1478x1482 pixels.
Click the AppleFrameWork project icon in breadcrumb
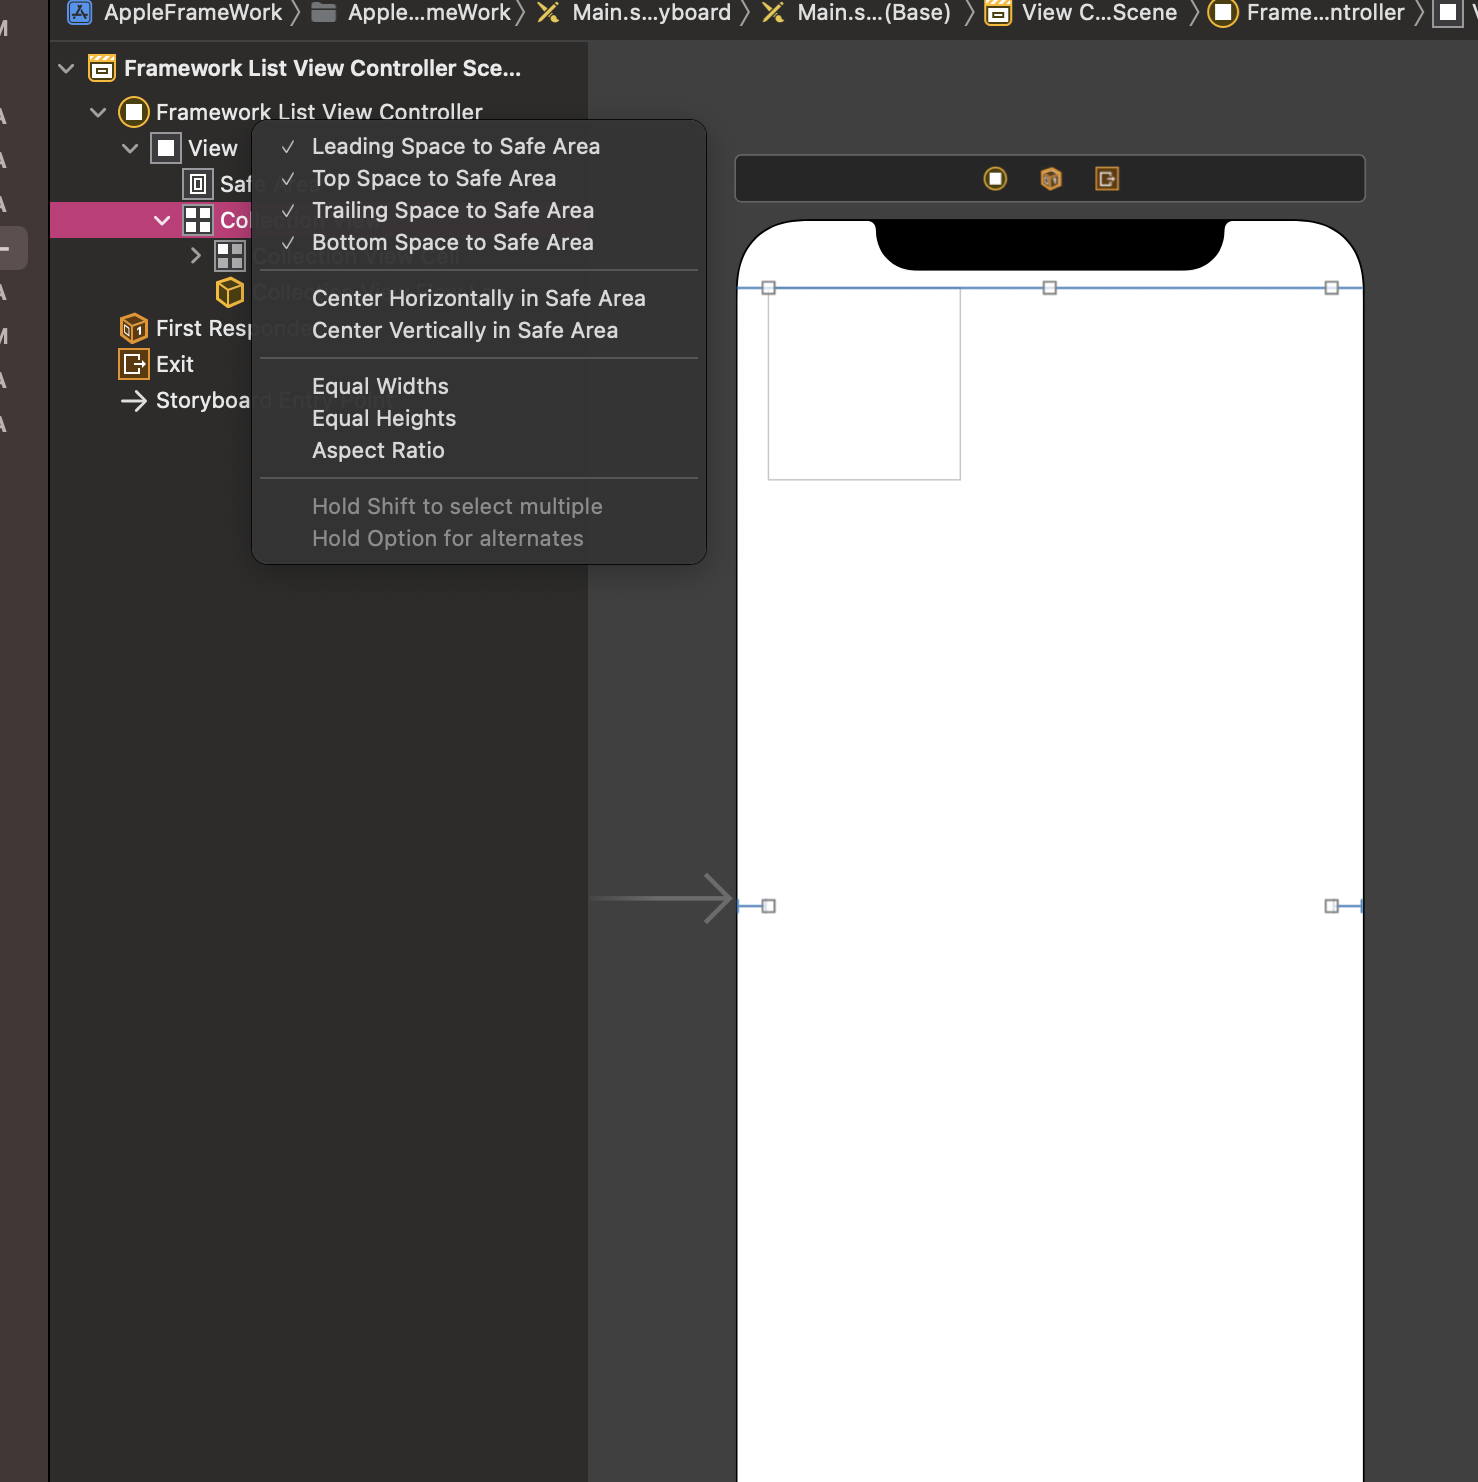(80, 13)
